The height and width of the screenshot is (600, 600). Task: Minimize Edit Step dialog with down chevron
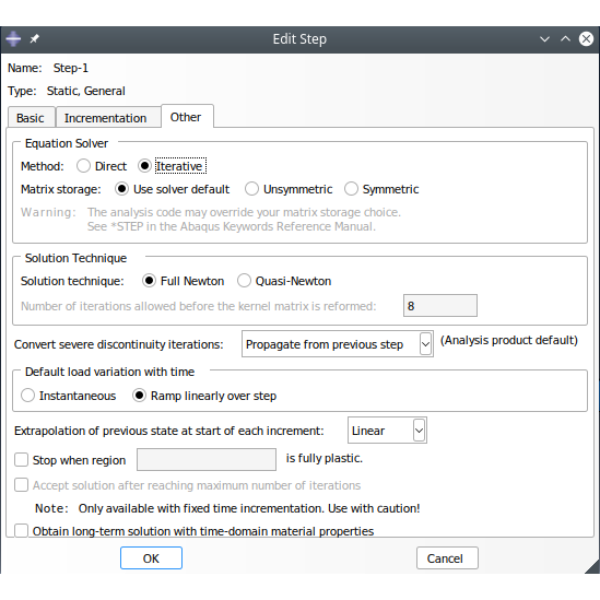[544, 39]
